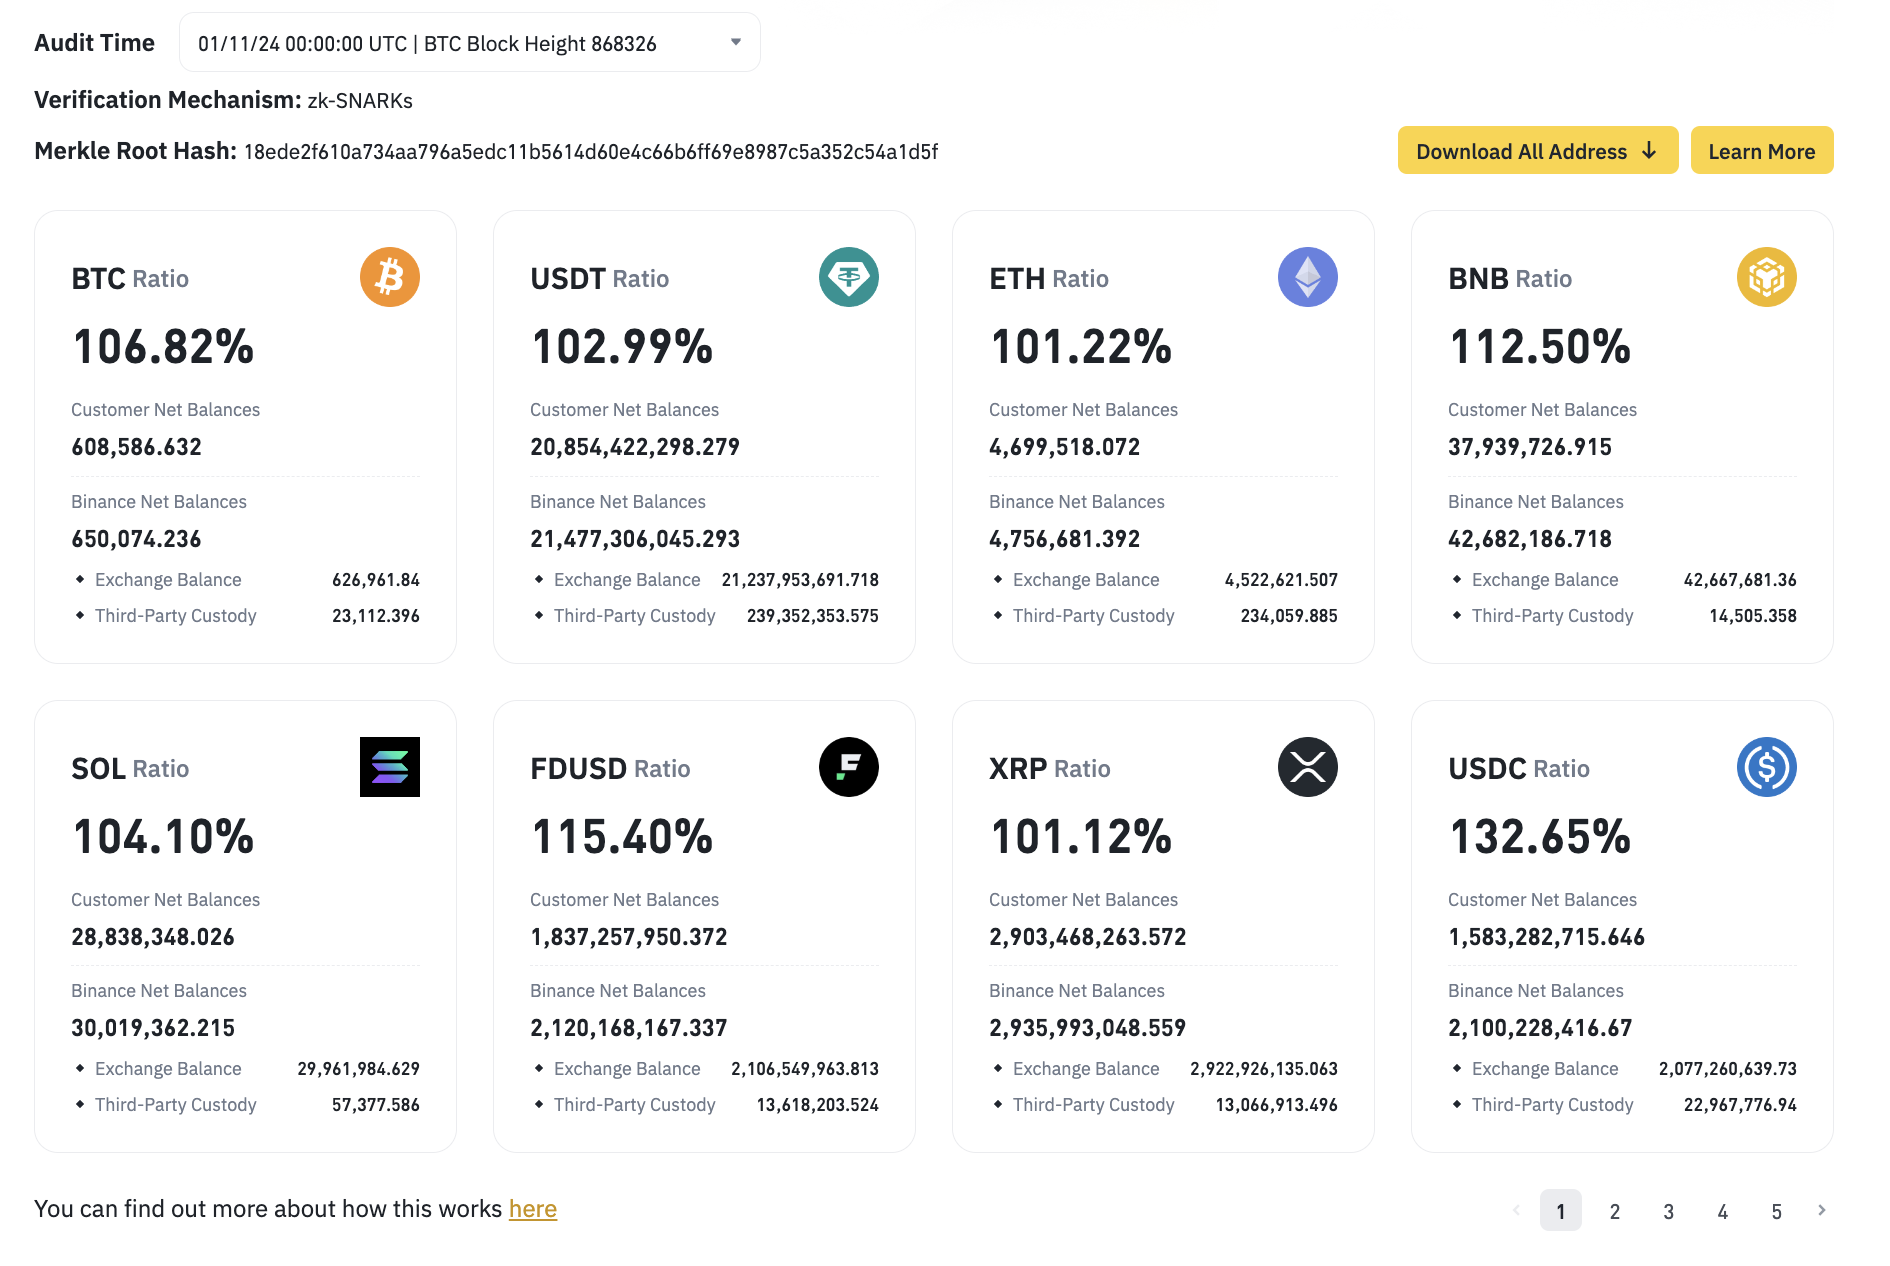Go to page 5 of results
This screenshot has width=1890, height=1266.
pos(1777,1211)
